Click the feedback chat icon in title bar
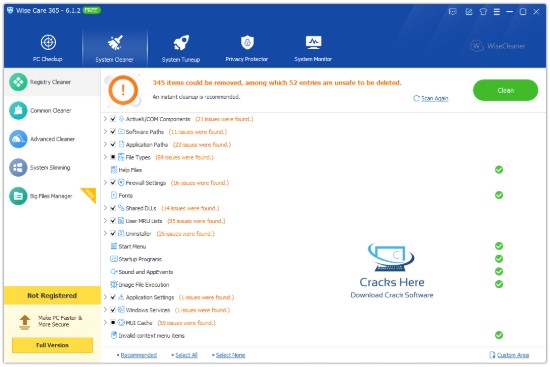 (x=452, y=12)
